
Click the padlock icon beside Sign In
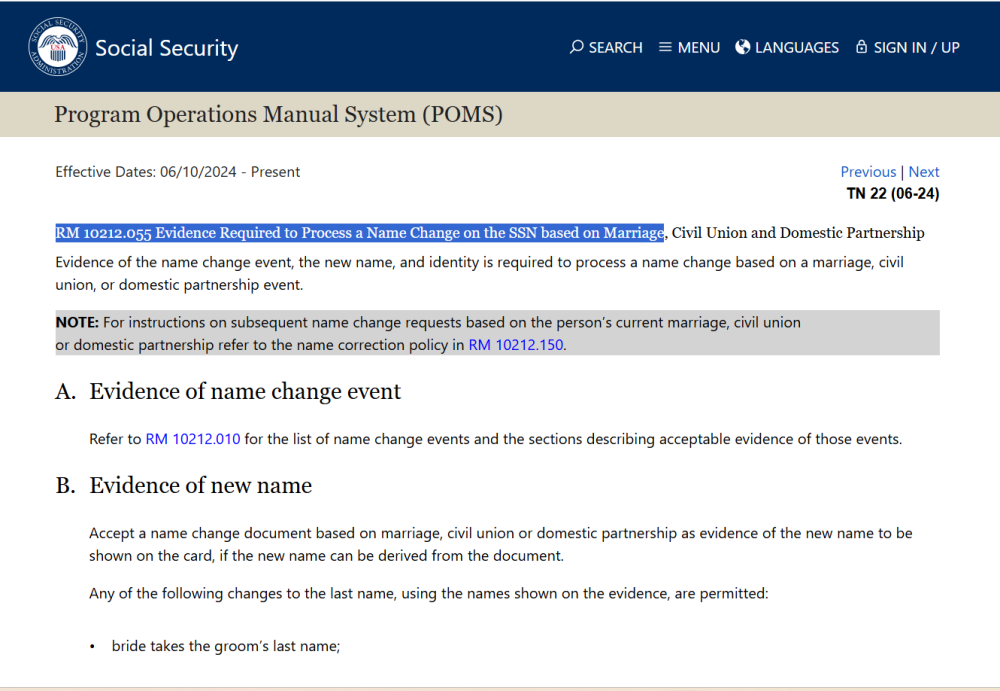point(861,47)
